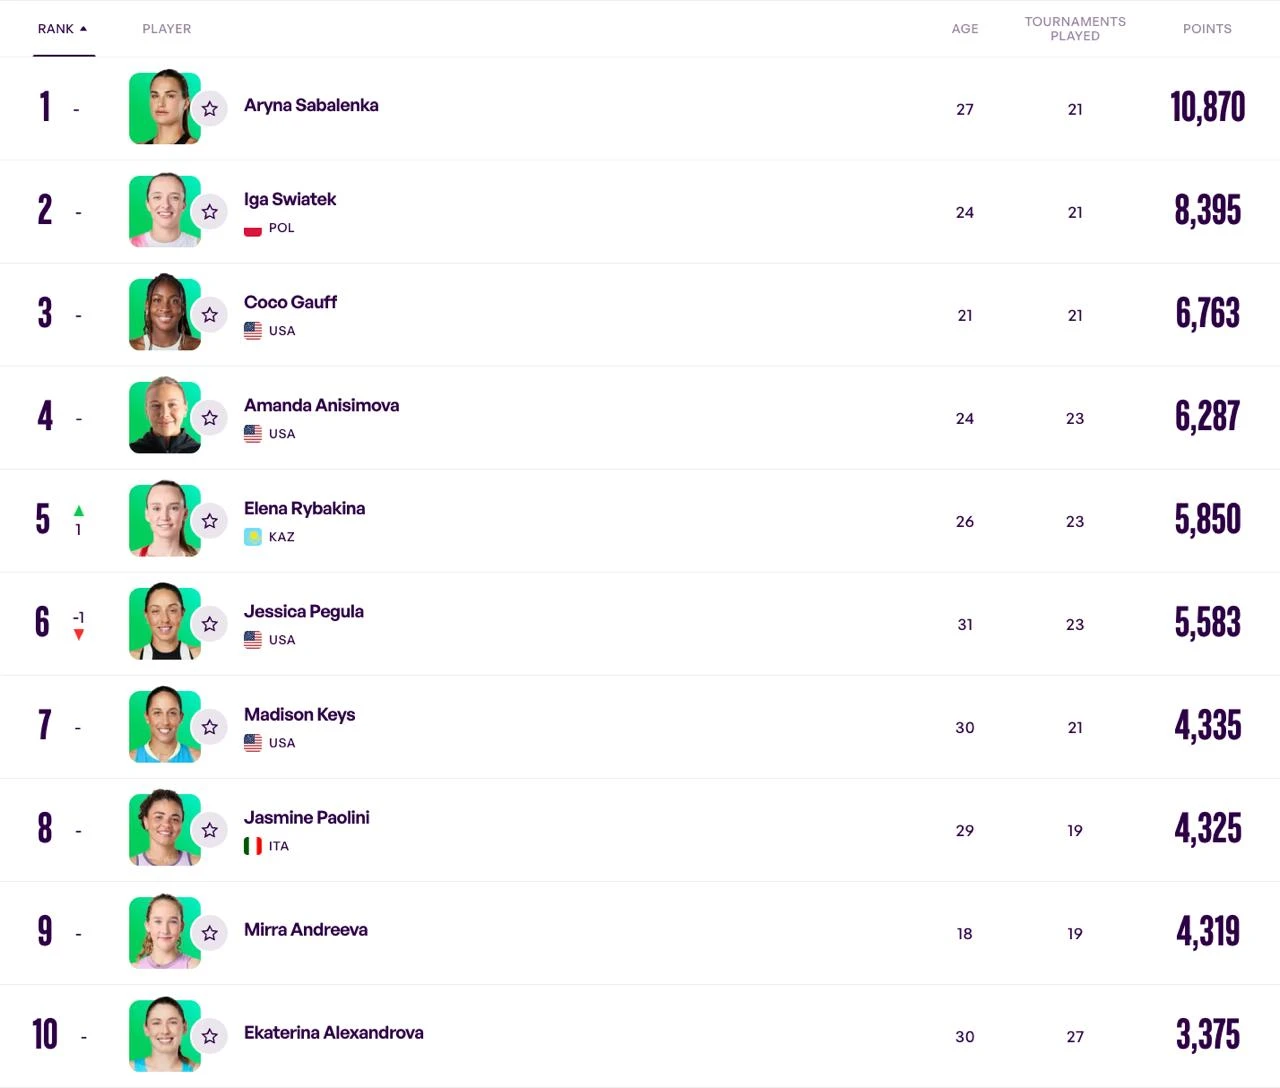Favorite Mirra Andreeva using the star
Image resolution: width=1280 pixels, height=1088 pixels.
tap(210, 933)
